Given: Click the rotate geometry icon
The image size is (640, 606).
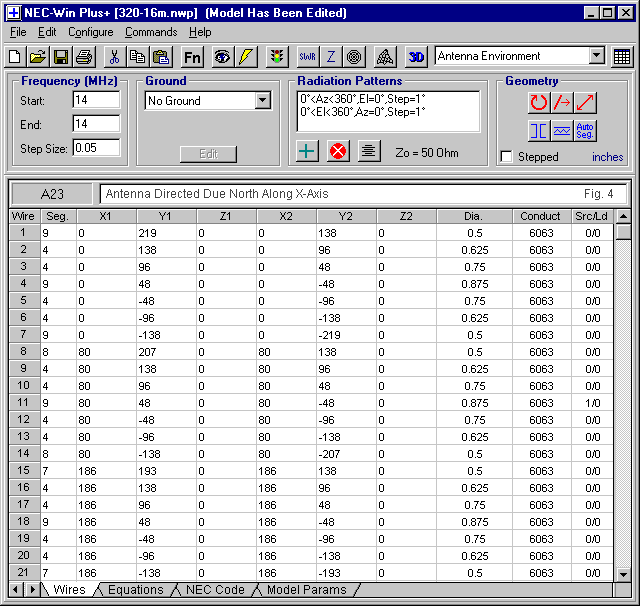Looking at the screenshot, I should coord(539,102).
